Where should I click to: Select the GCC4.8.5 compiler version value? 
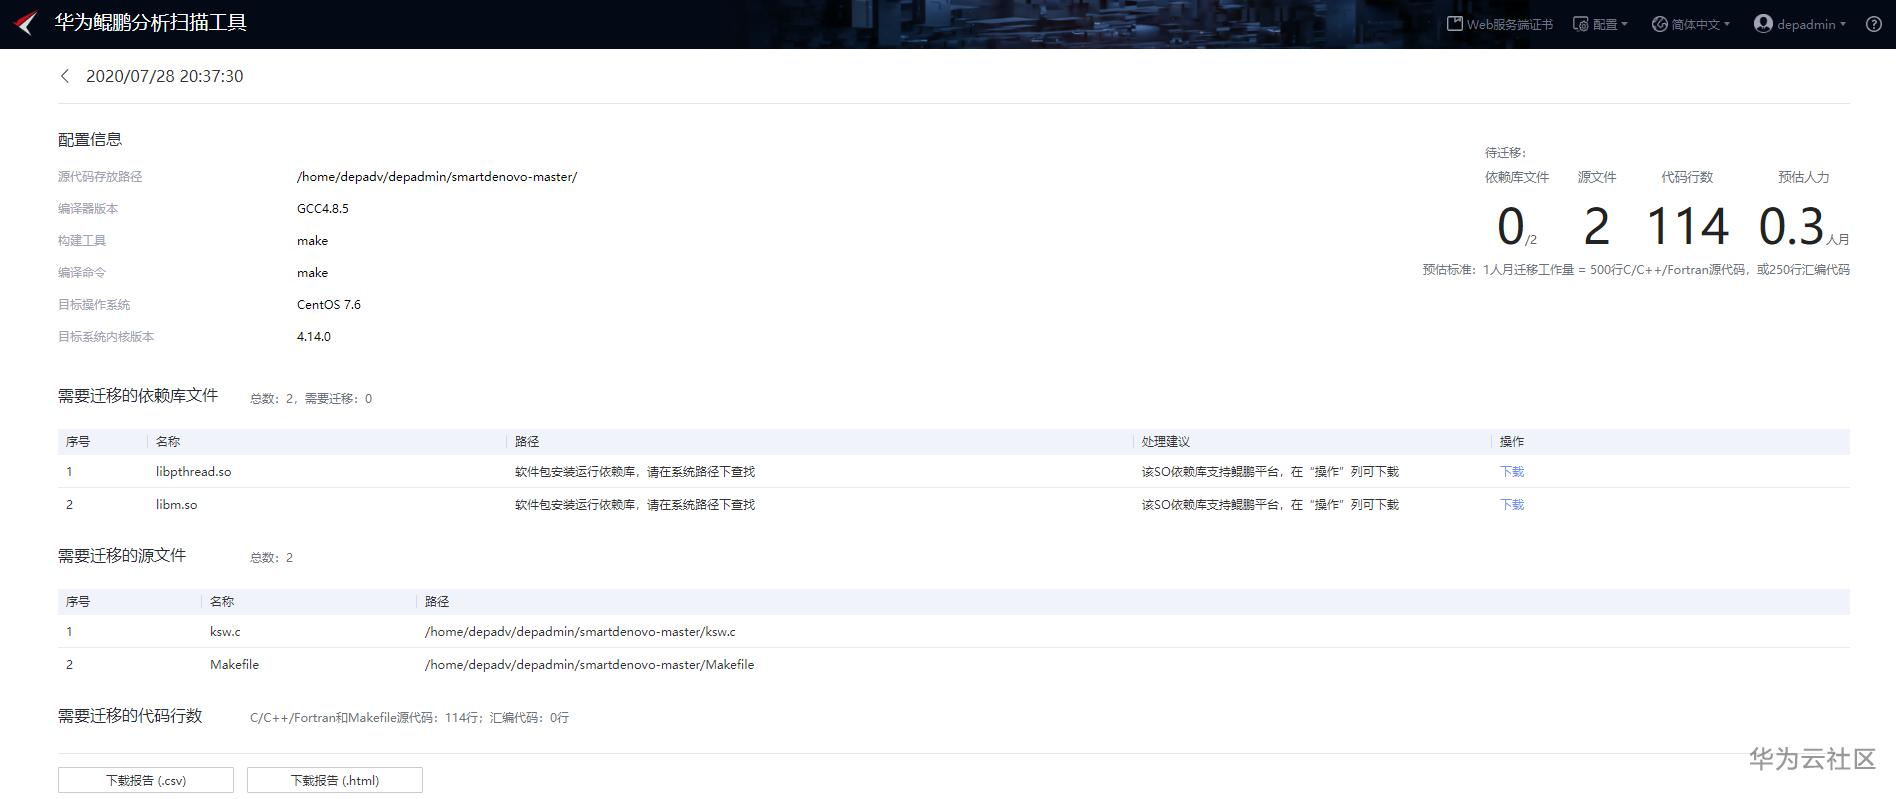(323, 209)
